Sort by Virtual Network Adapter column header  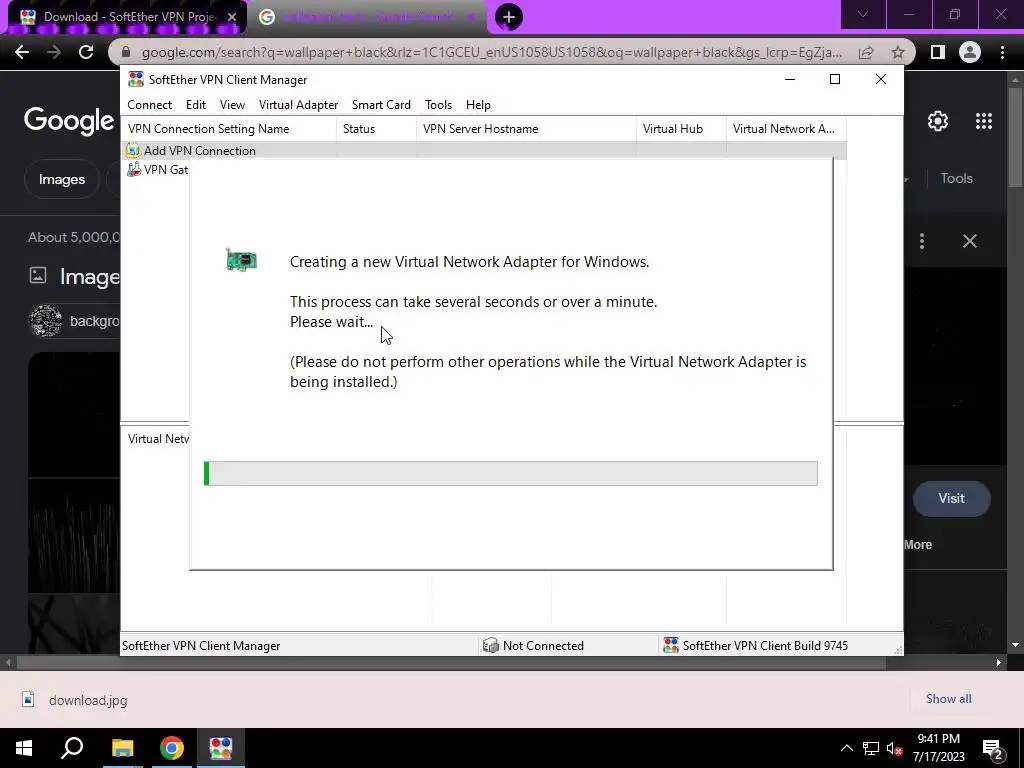click(x=786, y=129)
